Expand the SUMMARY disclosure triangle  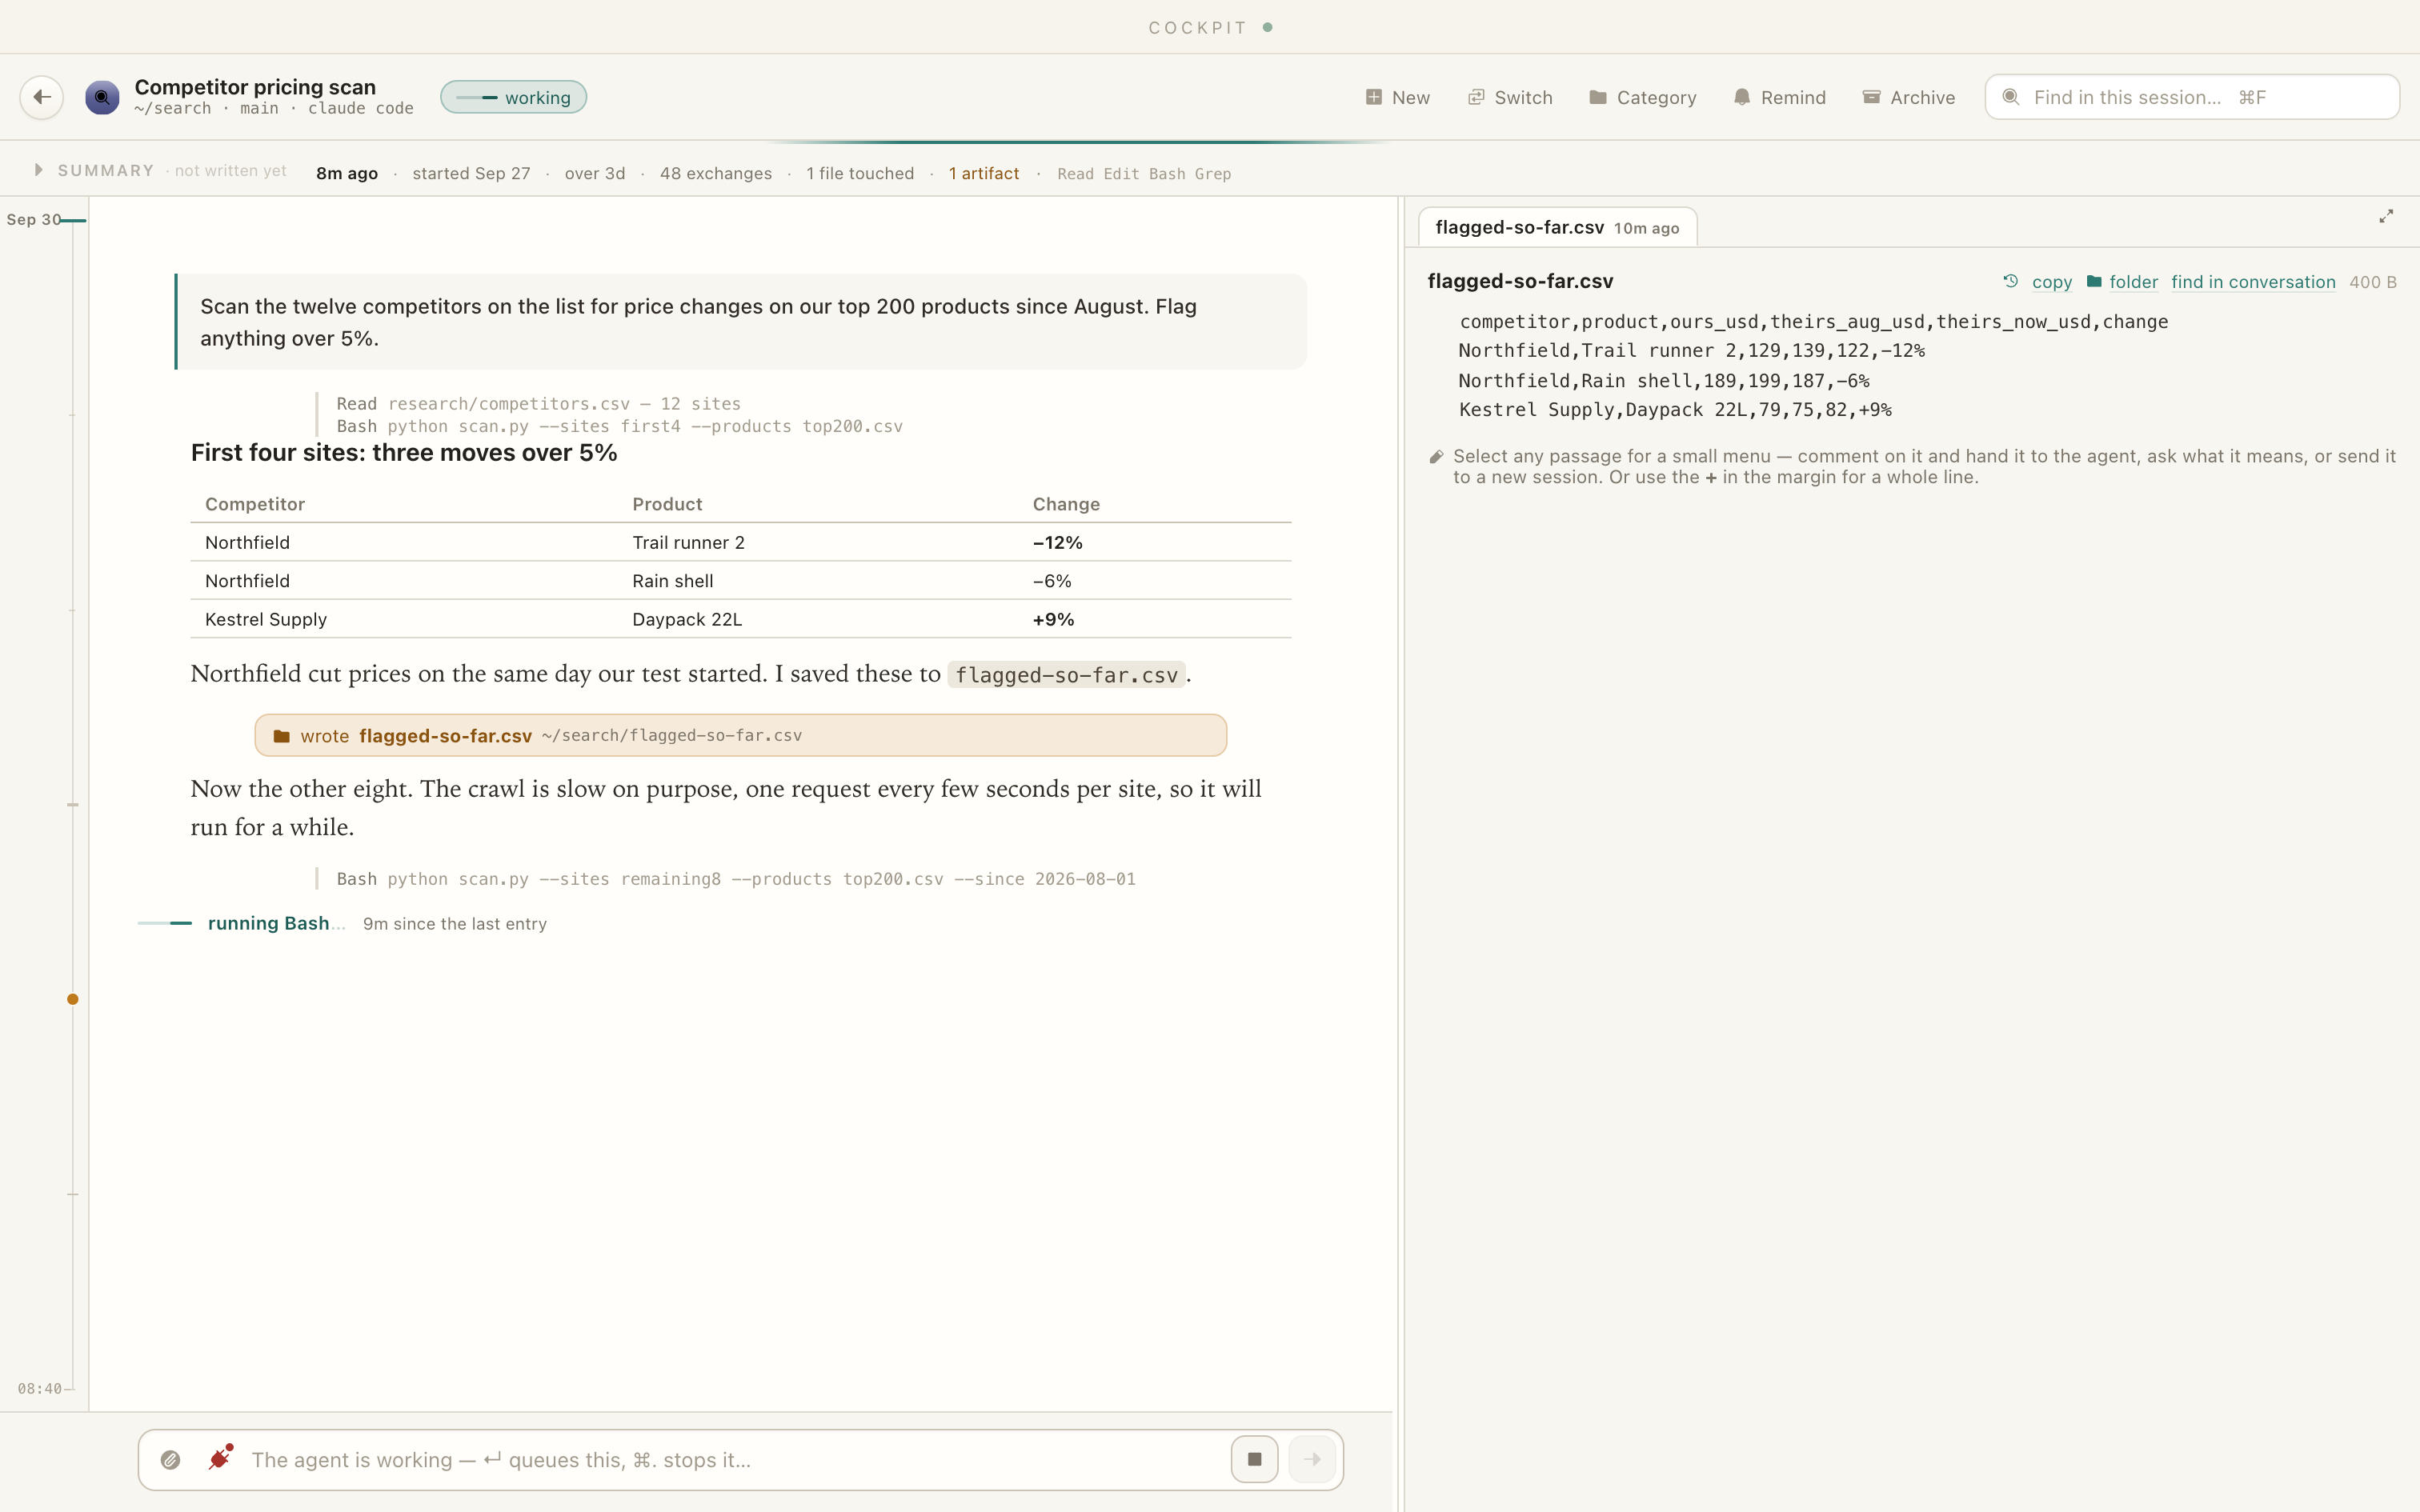(38, 170)
